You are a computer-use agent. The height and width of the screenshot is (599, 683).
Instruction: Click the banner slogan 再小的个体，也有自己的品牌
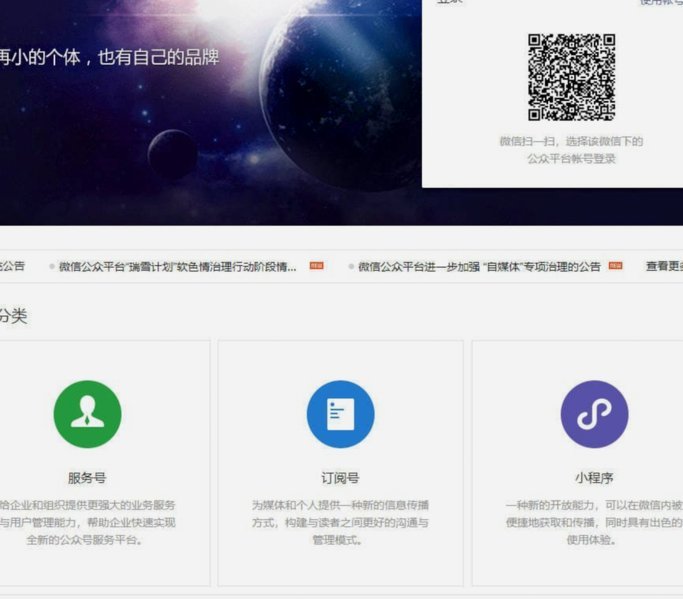109,58
